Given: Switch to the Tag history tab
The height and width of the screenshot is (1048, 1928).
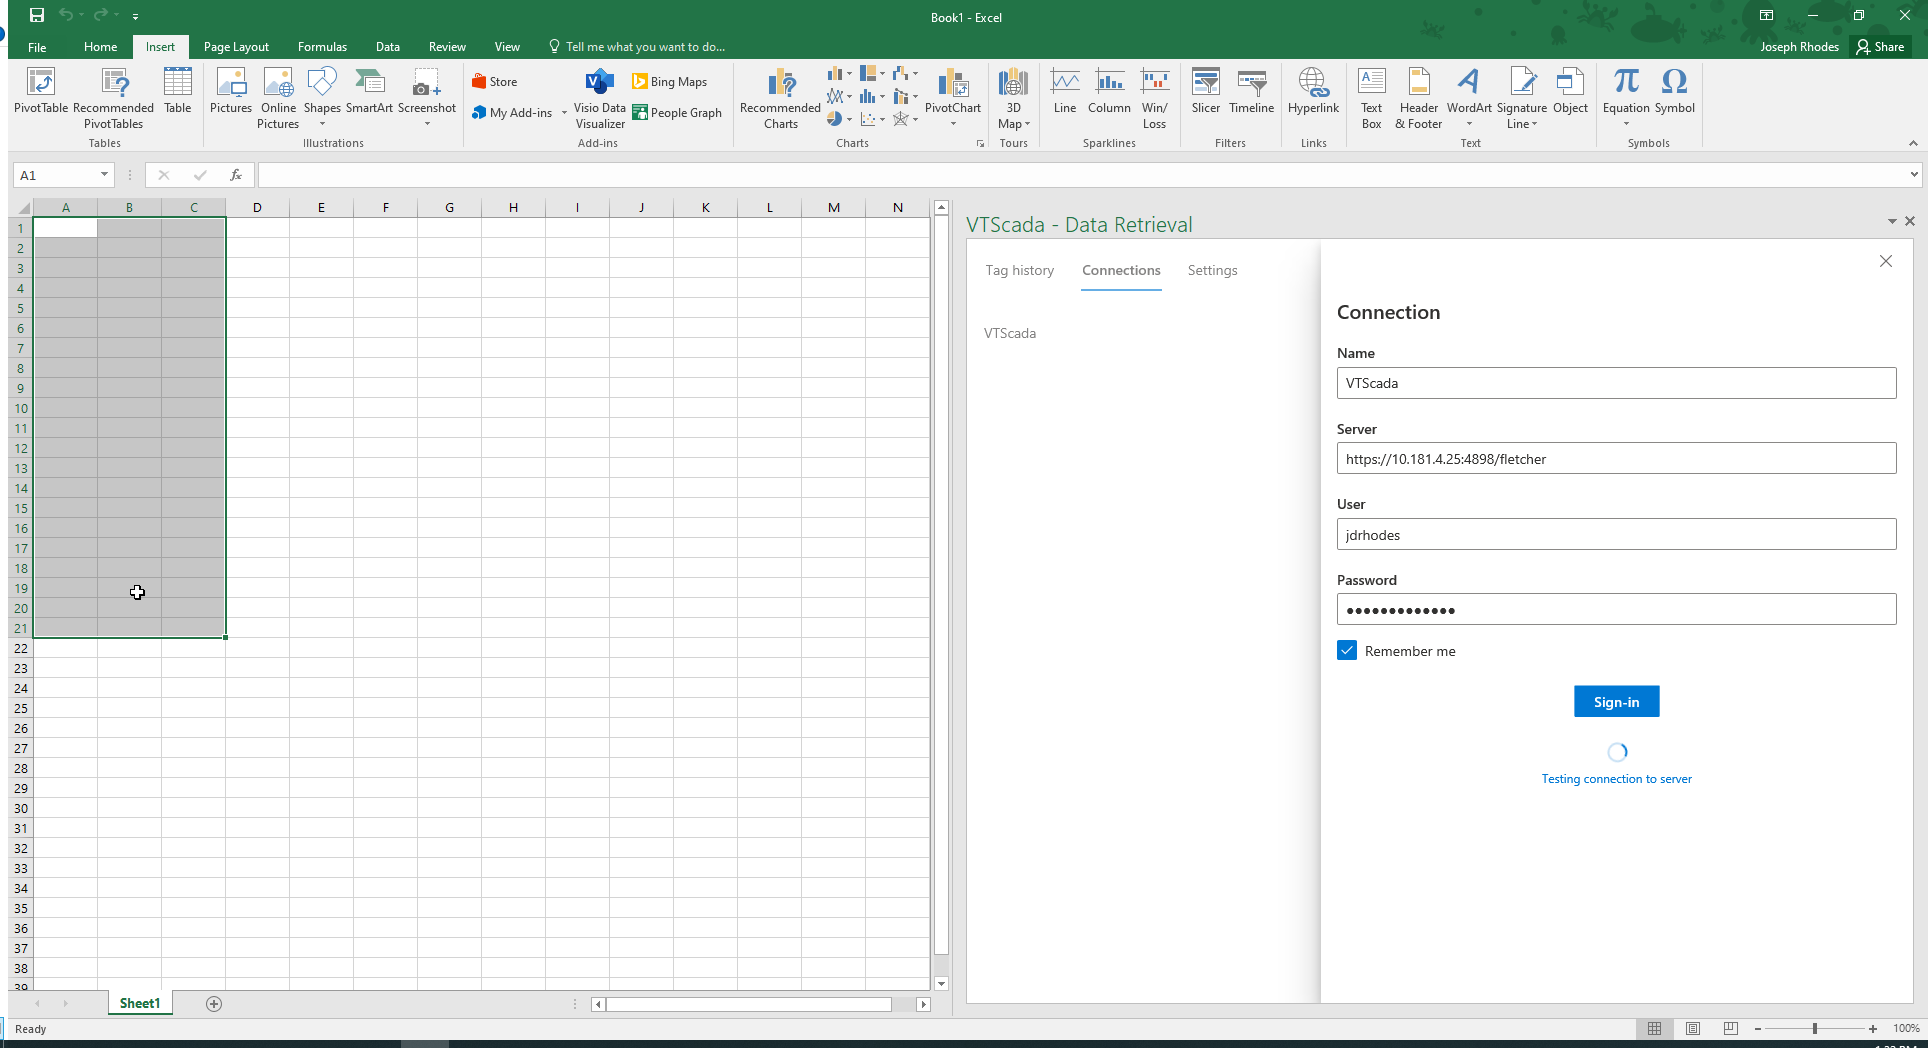Looking at the screenshot, I should coord(1019,271).
